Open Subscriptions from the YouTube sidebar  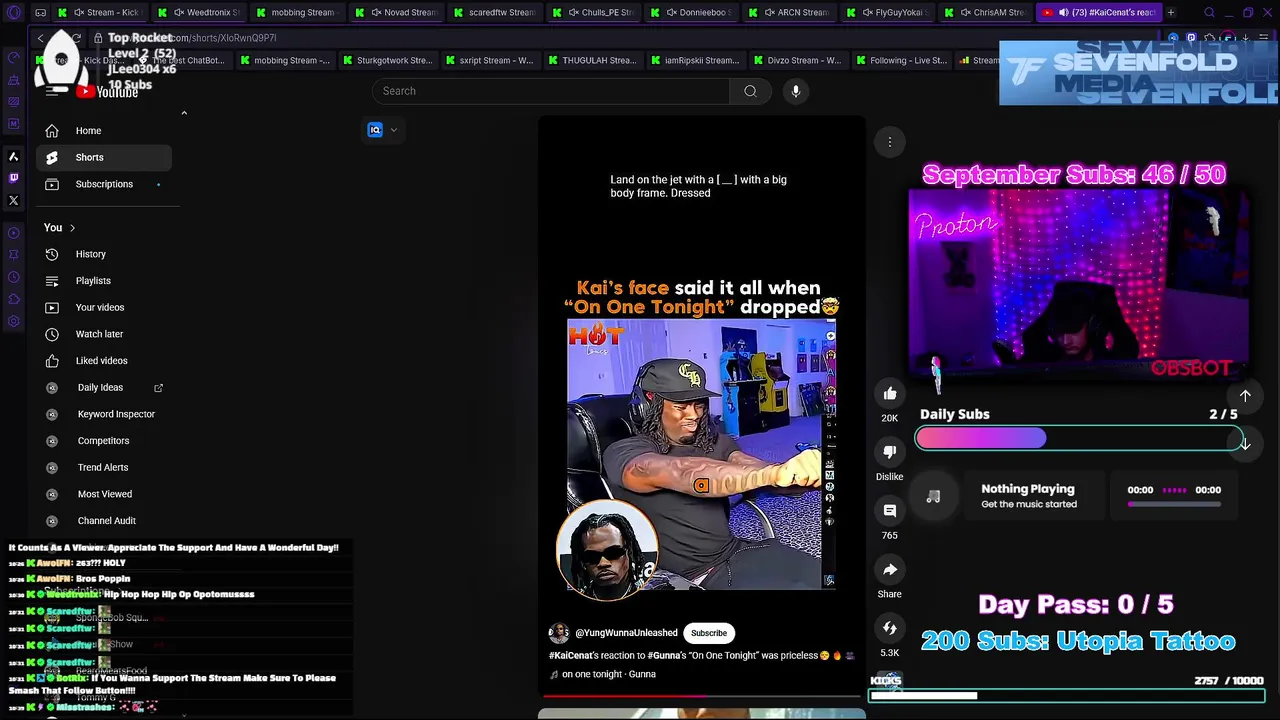pyautogui.click(x=104, y=184)
